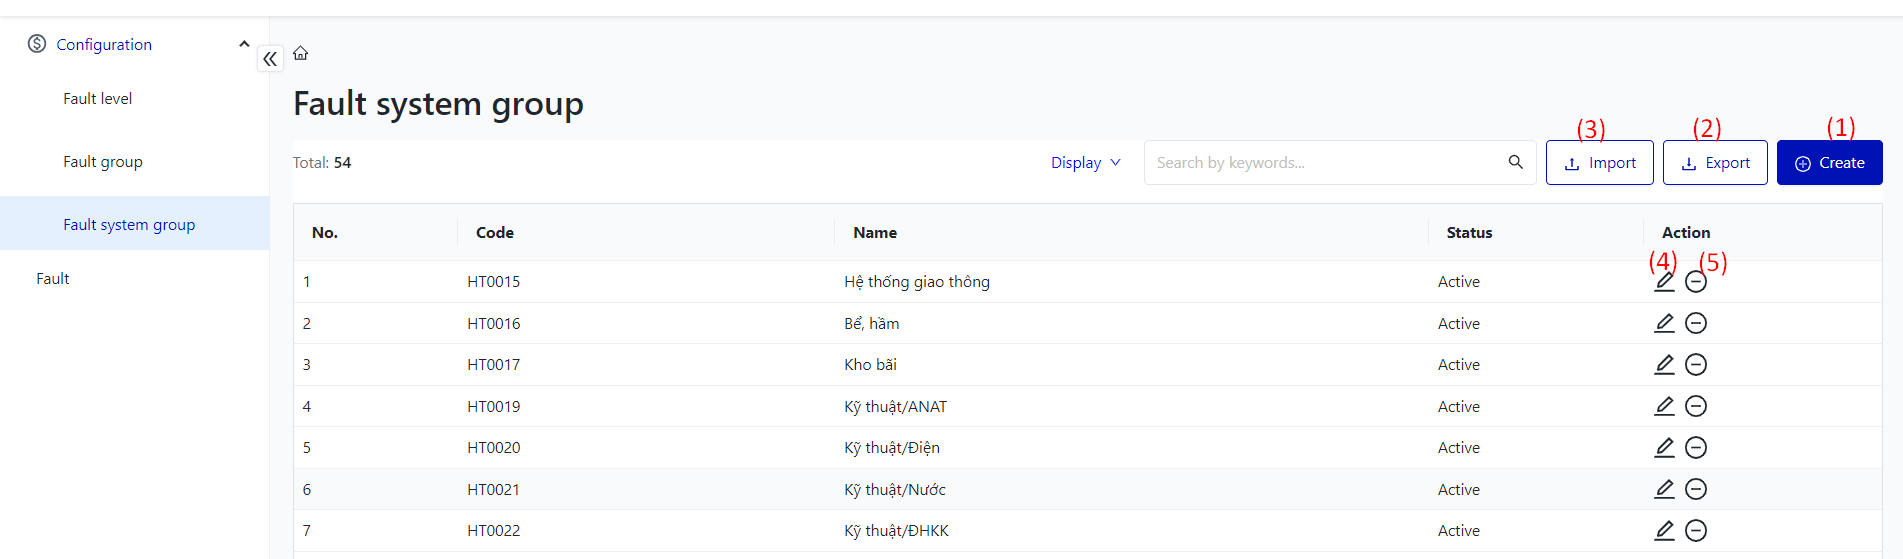Open the Fault menu item

tap(53, 279)
